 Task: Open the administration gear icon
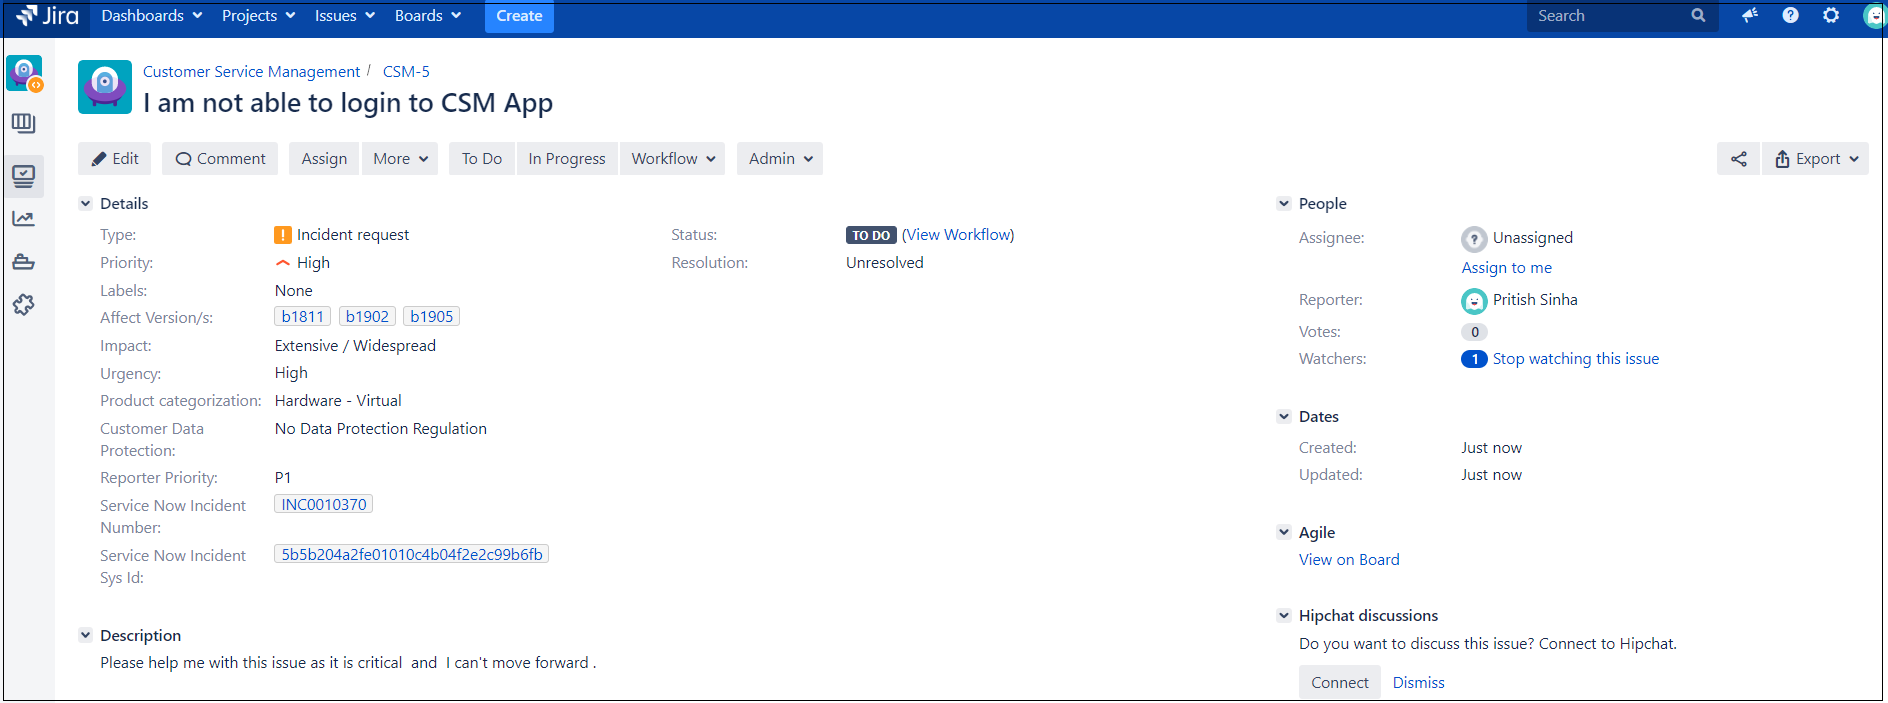[1831, 15]
